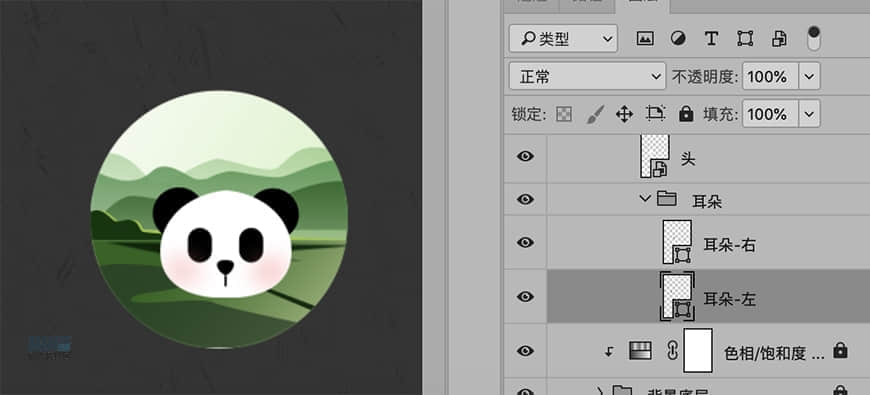Viewport: 870px width, 395px height.
Task: Hide the 耳朵-左 layer
Action: point(525,296)
